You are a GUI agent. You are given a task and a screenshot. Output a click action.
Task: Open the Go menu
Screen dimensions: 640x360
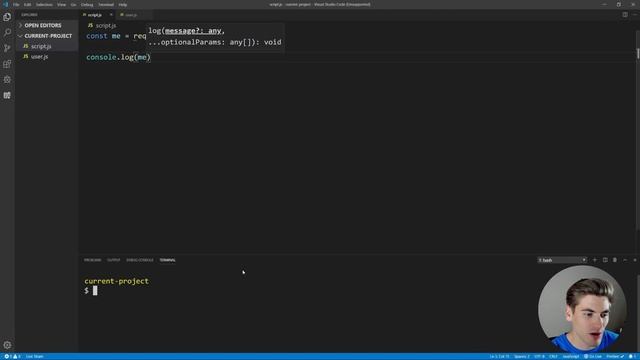pyautogui.click(x=73, y=4)
